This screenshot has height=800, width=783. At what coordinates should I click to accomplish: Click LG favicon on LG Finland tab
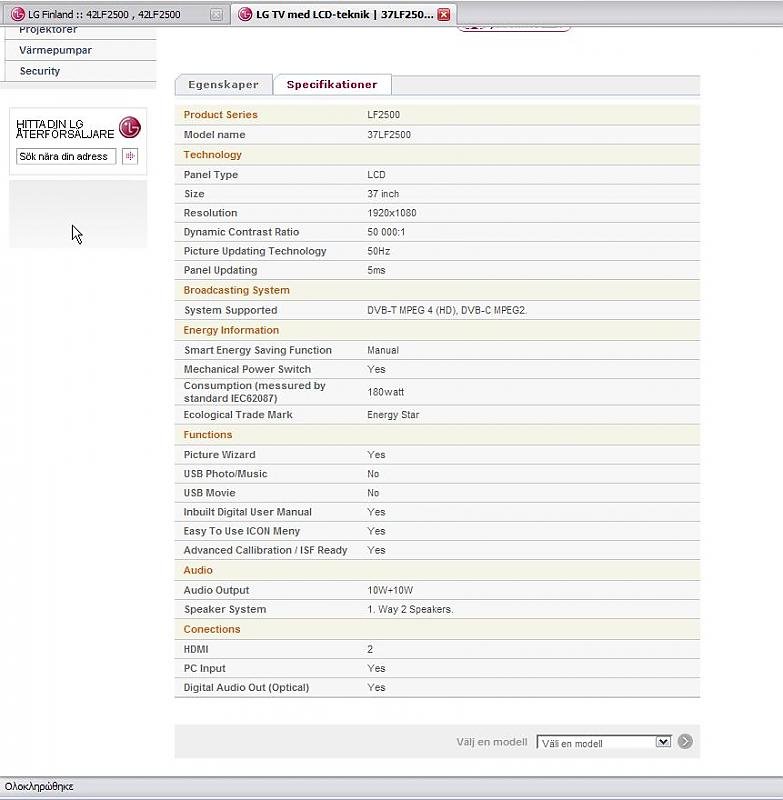pos(17,14)
